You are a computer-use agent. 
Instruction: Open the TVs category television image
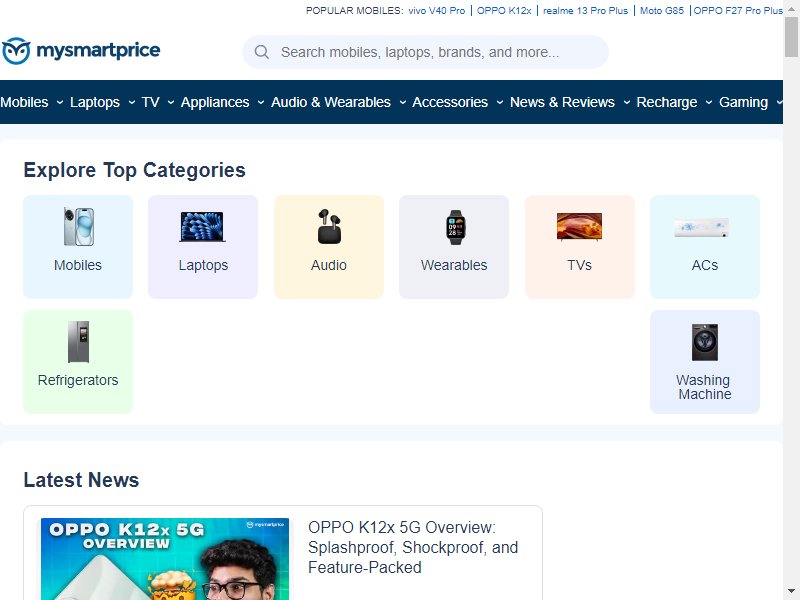click(579, 227)
